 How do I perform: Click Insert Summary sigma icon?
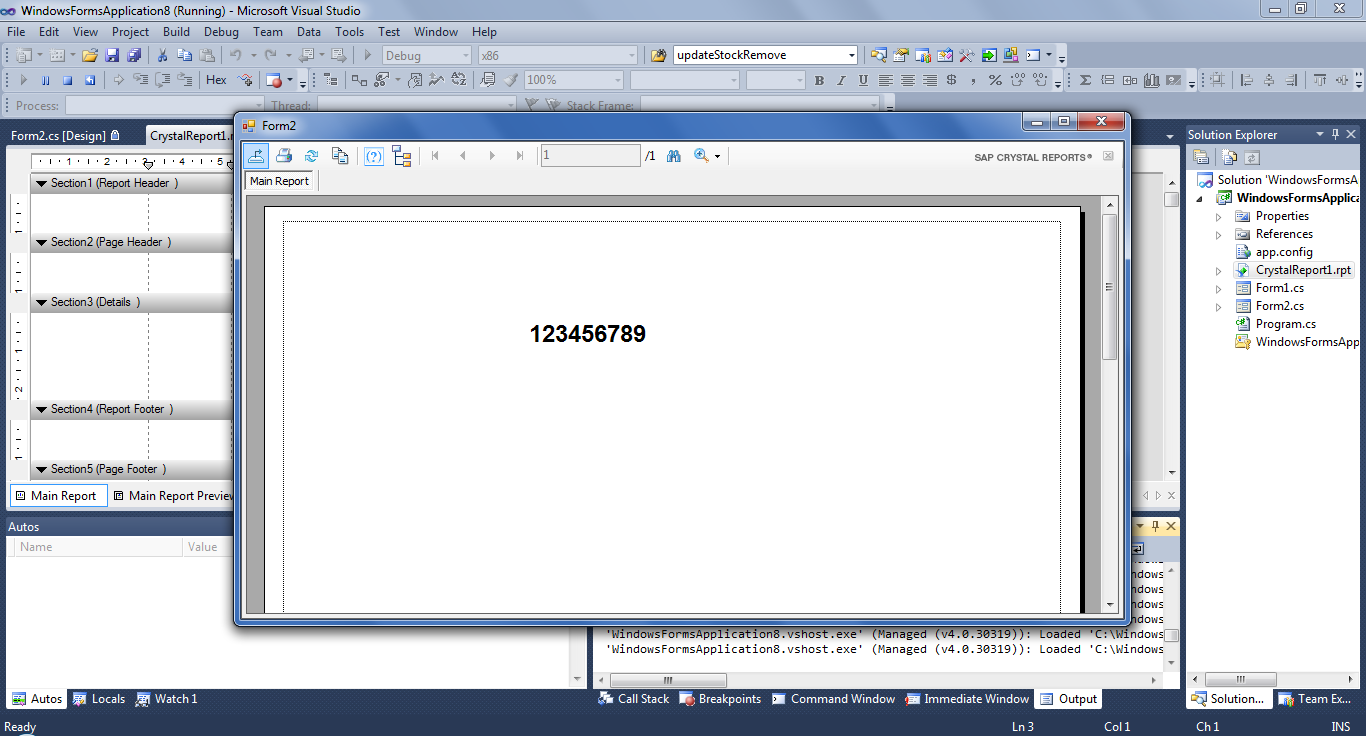(x=1086, y=80)
